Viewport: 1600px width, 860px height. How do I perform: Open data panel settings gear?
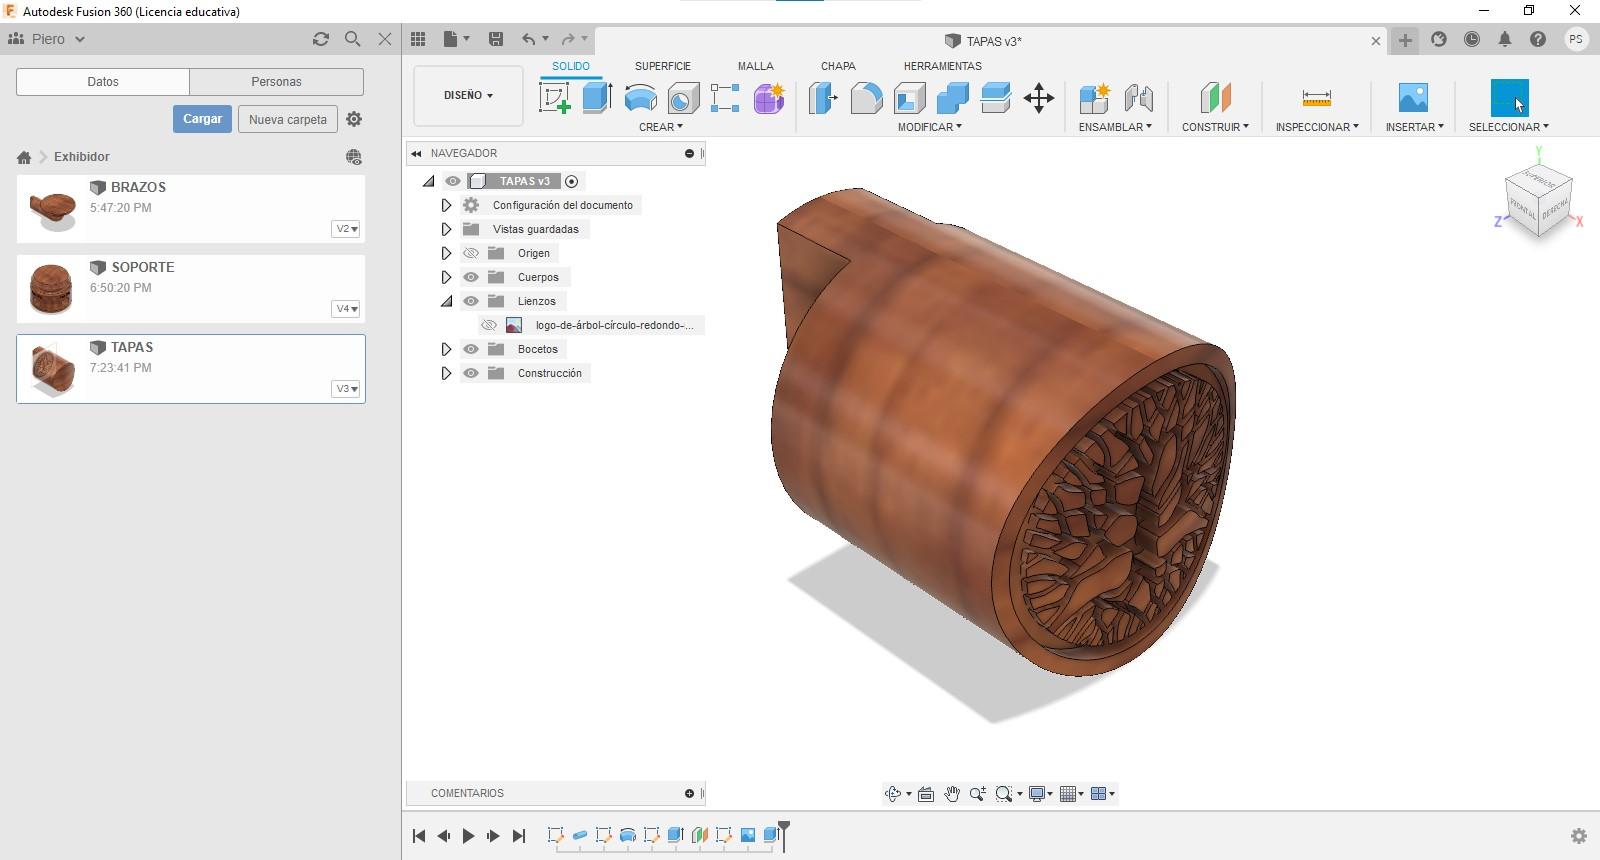pos(354,119)
